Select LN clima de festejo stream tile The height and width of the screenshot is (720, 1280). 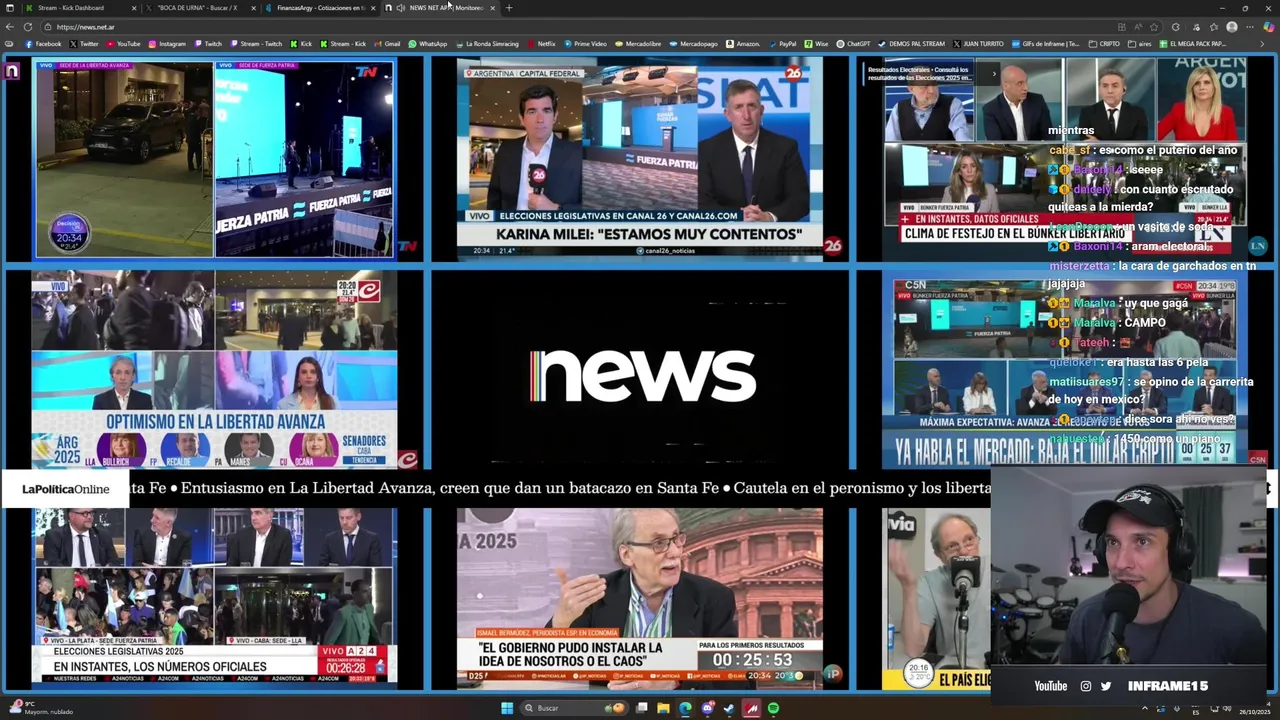(x=1065, y=159)
